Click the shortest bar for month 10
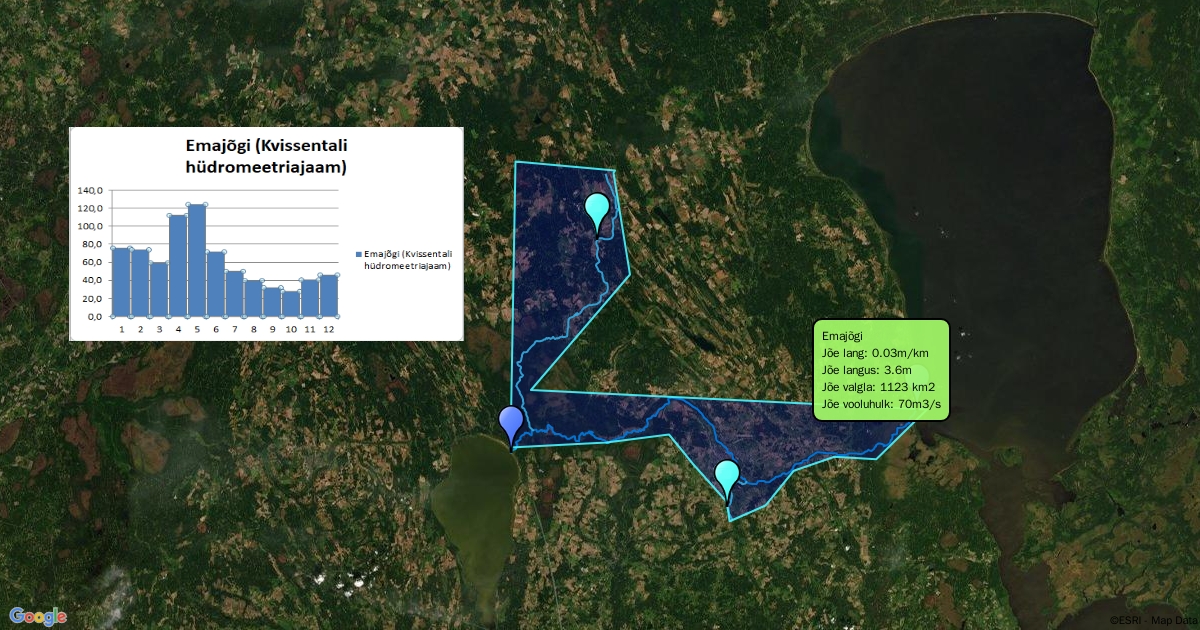This screenshot has height=630, width=1200. pos(291,303)
